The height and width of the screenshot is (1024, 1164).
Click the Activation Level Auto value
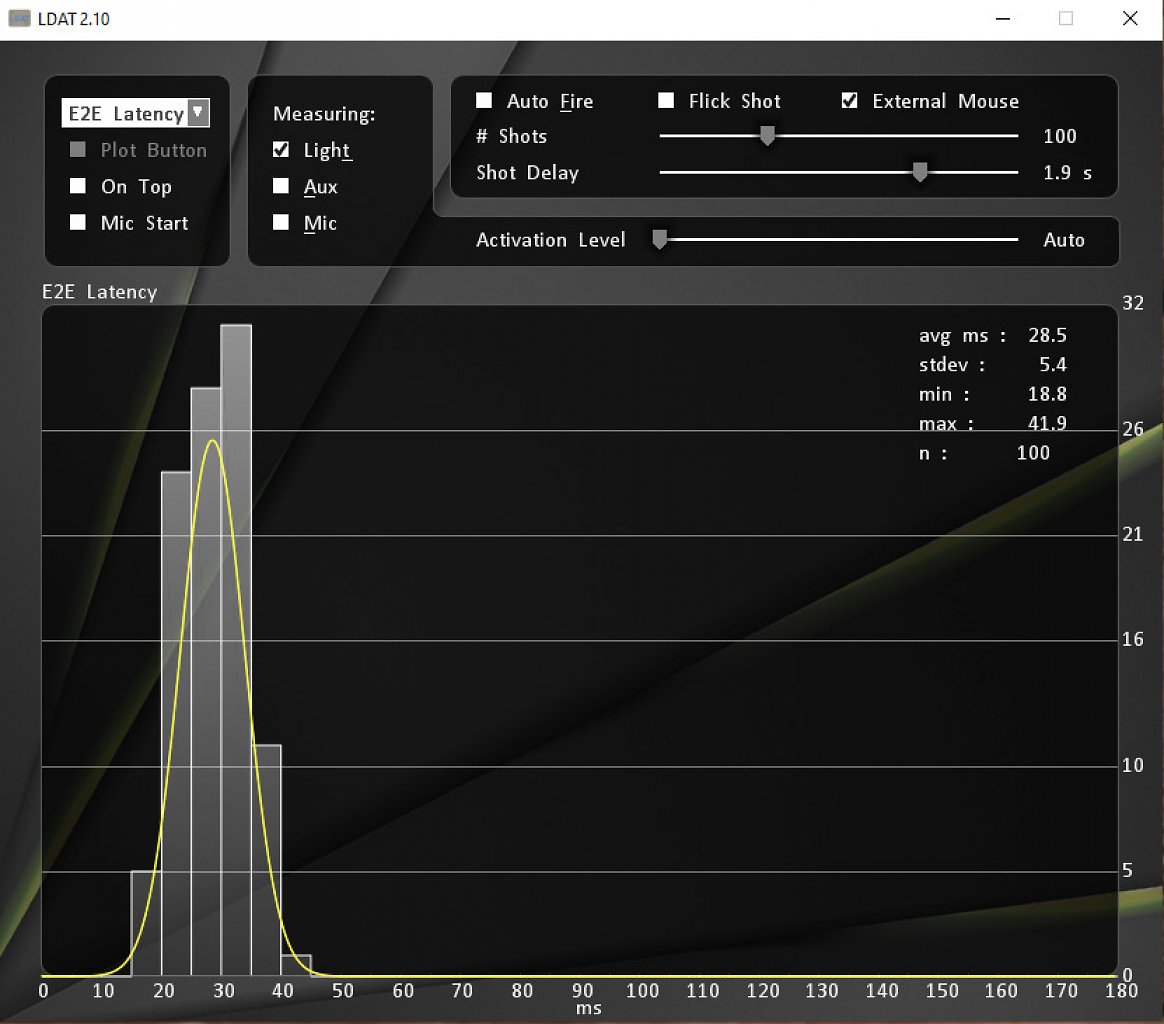coord(1064,240)
